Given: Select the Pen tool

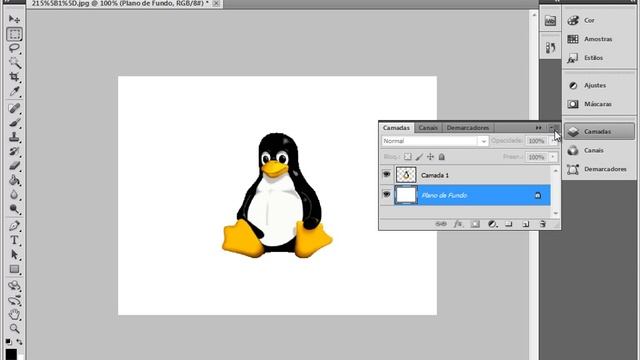Looking at the screenshot, I should (x=14, y=226).
